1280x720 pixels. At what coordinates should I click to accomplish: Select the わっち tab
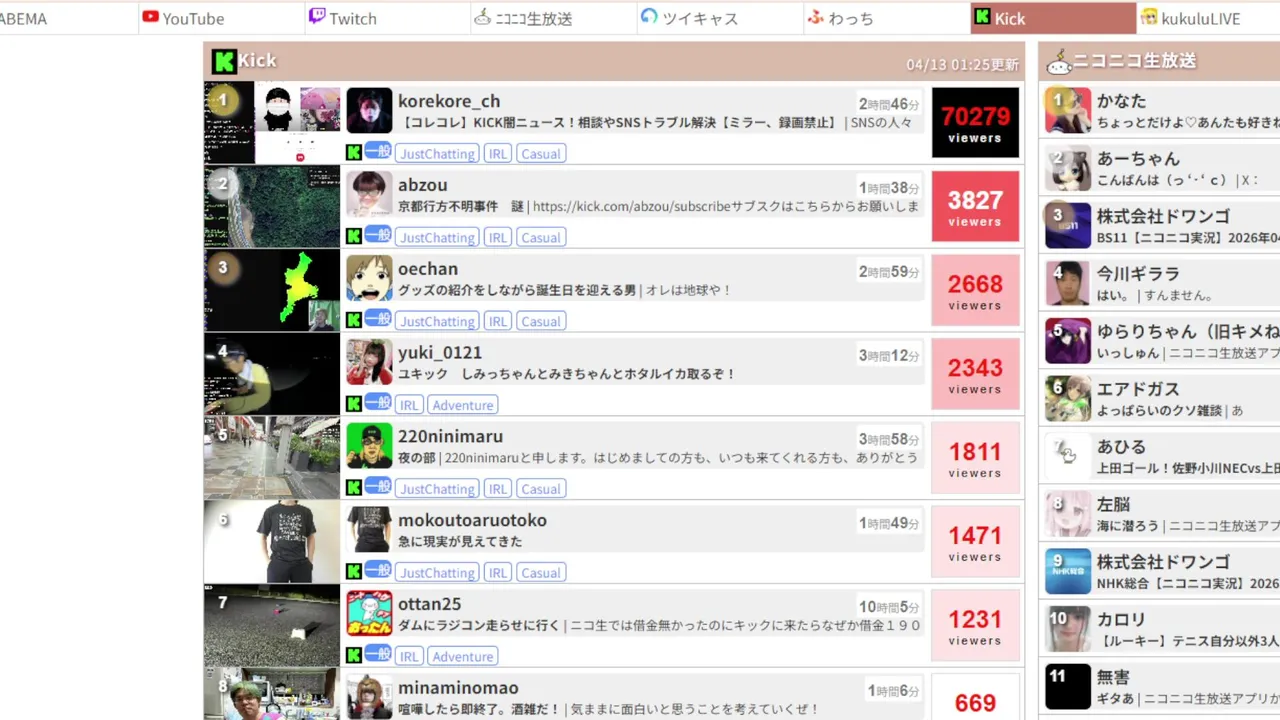click(x=885, y=18)
